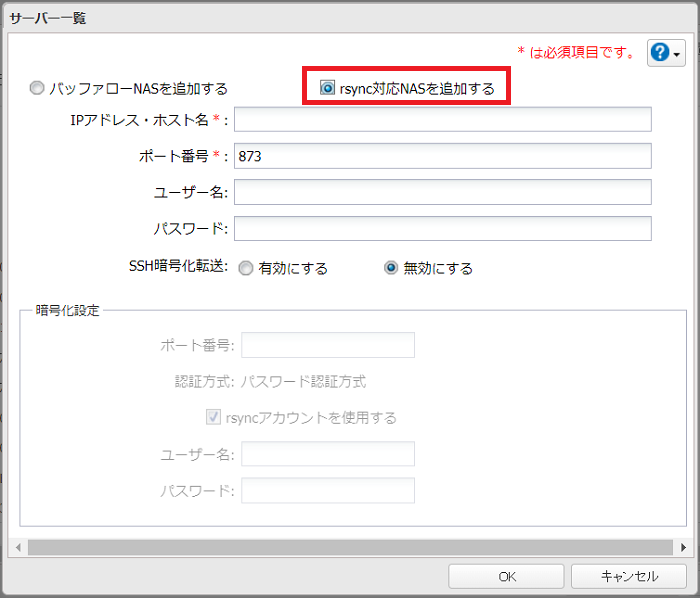Select バッファローNASを追加する radio button

pos(37,88)
